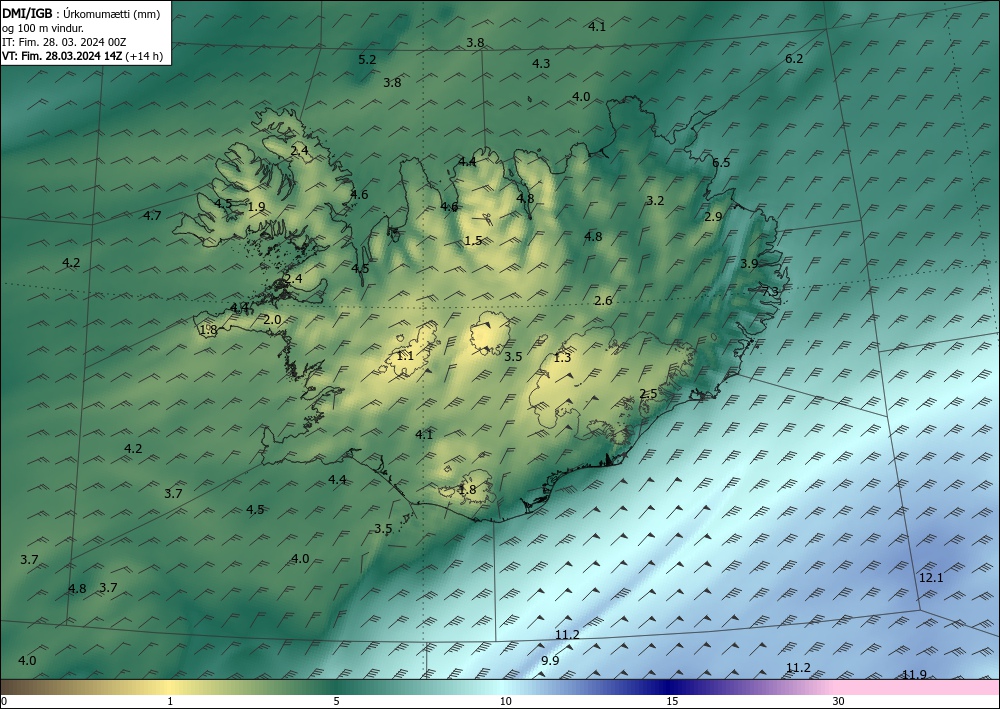Select the 4.3 value in the north

pyautogui.click(x=541, y=64)
